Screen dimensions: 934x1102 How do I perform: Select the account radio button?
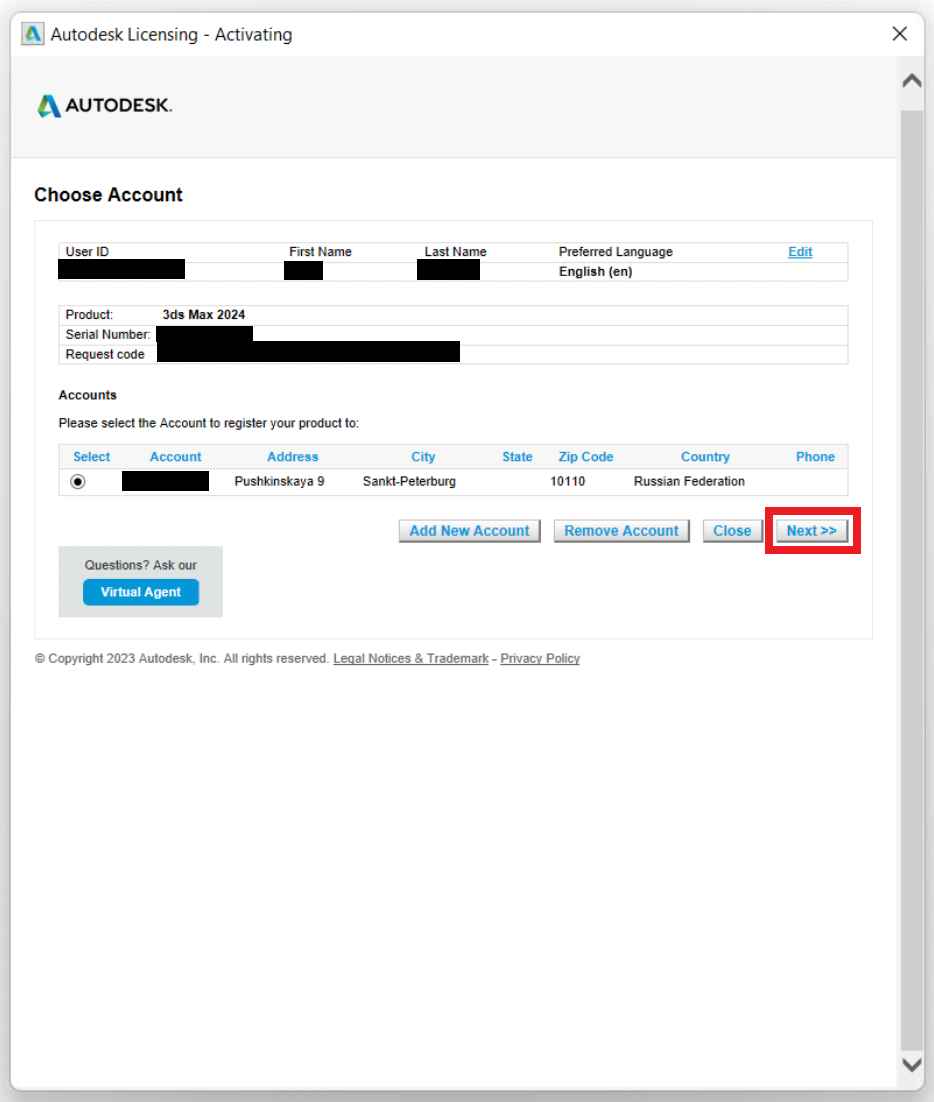tap(78, 482)
